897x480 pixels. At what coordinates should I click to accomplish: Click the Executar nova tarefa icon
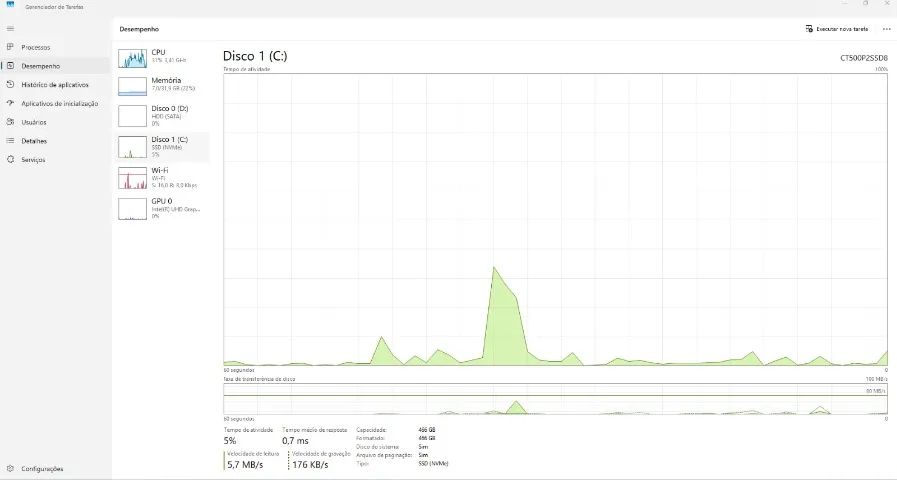pos(809,29)
